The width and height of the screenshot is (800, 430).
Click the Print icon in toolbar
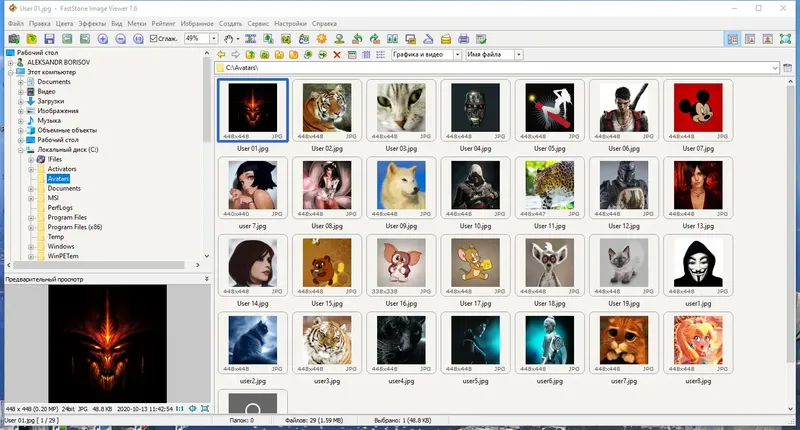tap(462, 38)
